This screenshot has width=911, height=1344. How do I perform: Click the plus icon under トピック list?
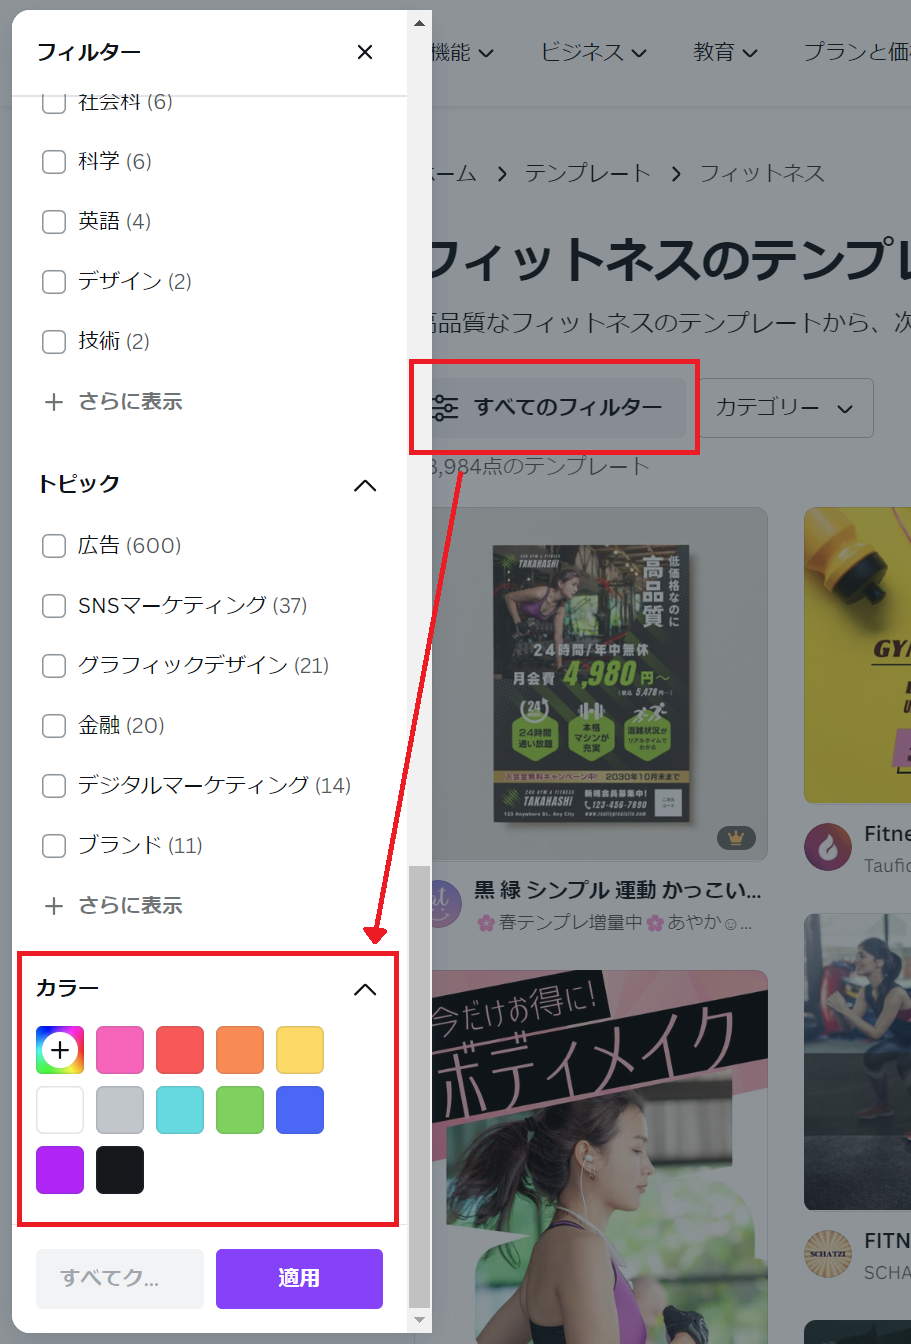click(53, 906)
